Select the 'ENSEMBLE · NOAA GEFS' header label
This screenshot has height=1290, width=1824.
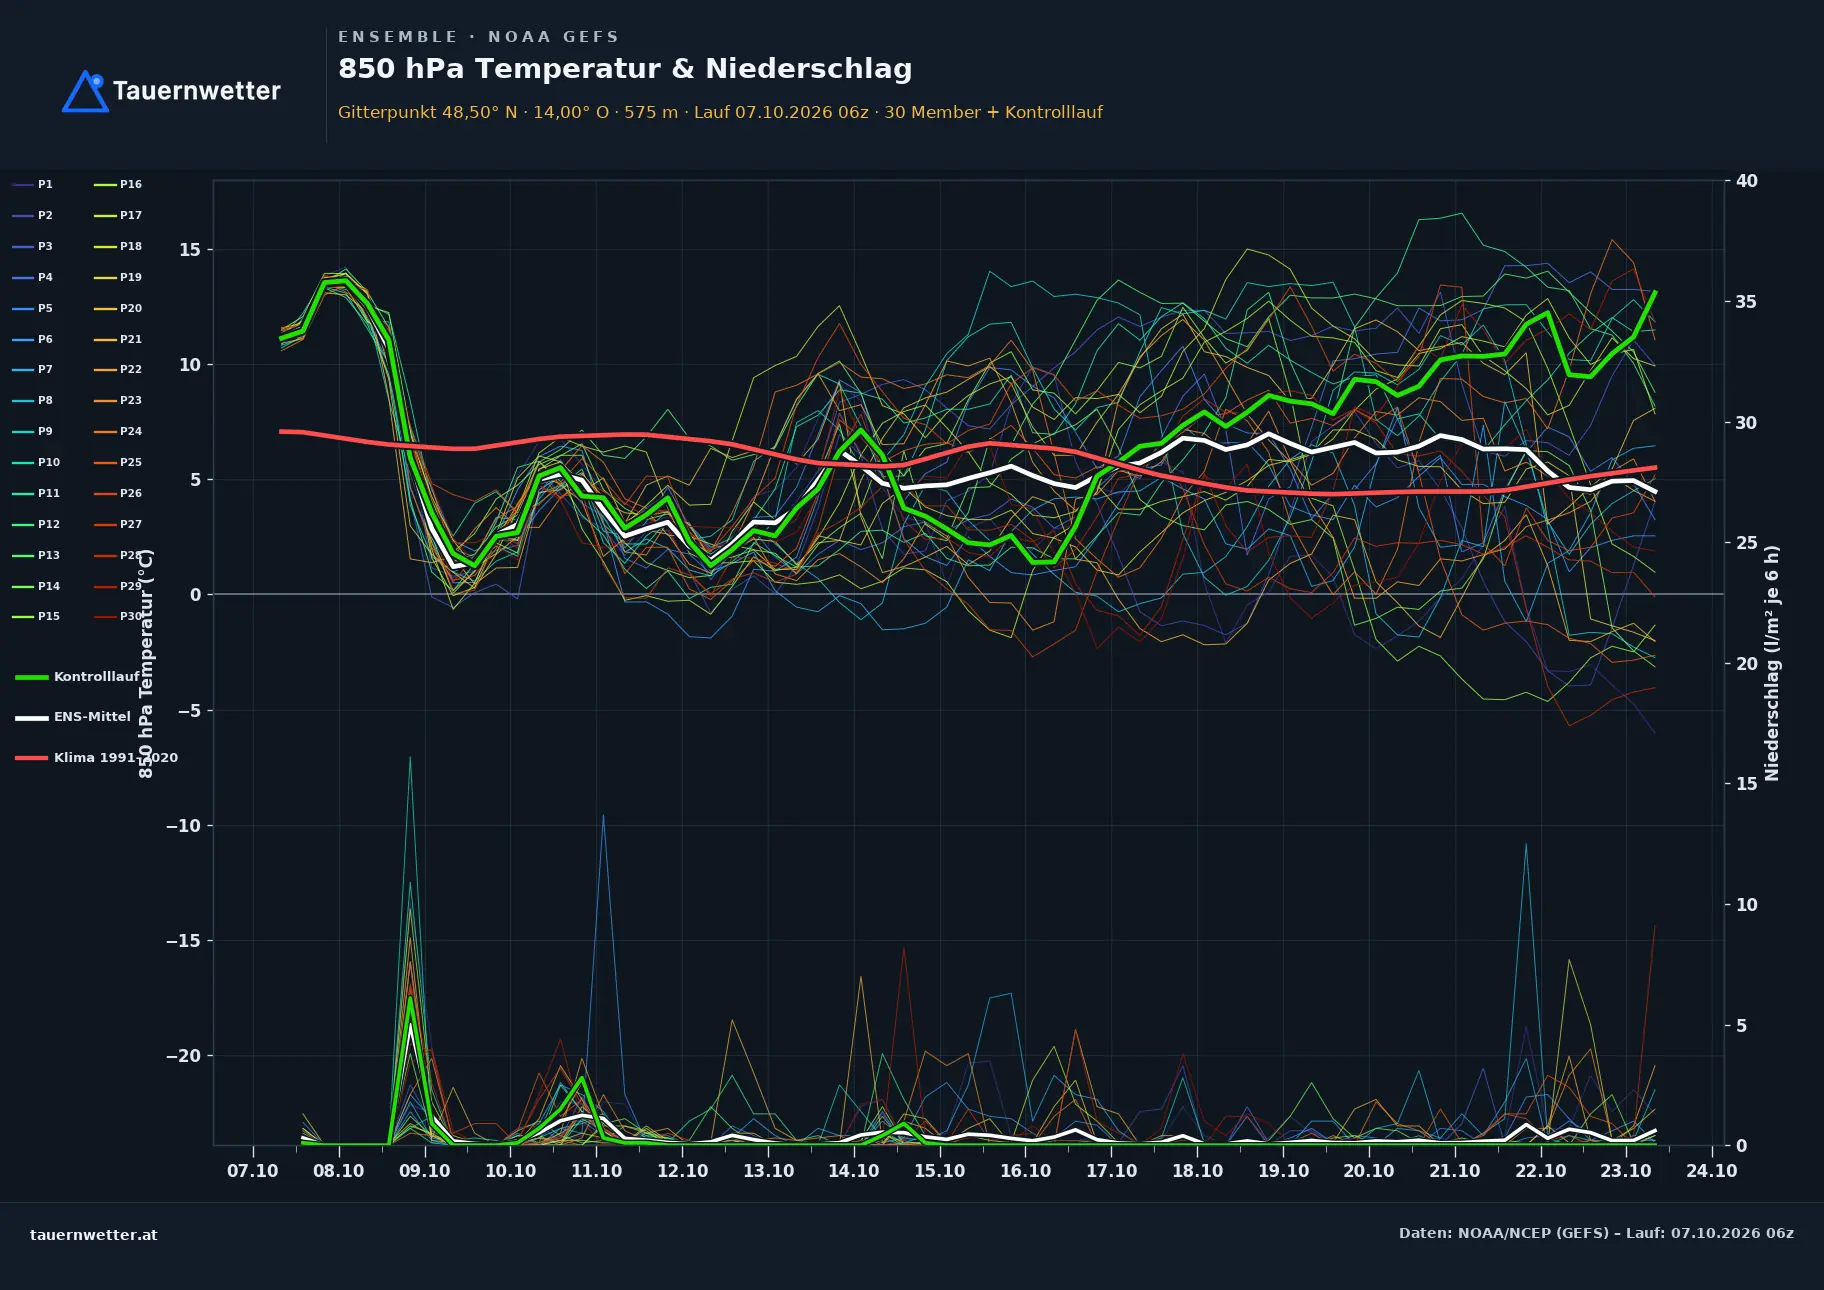click(478, 37)
